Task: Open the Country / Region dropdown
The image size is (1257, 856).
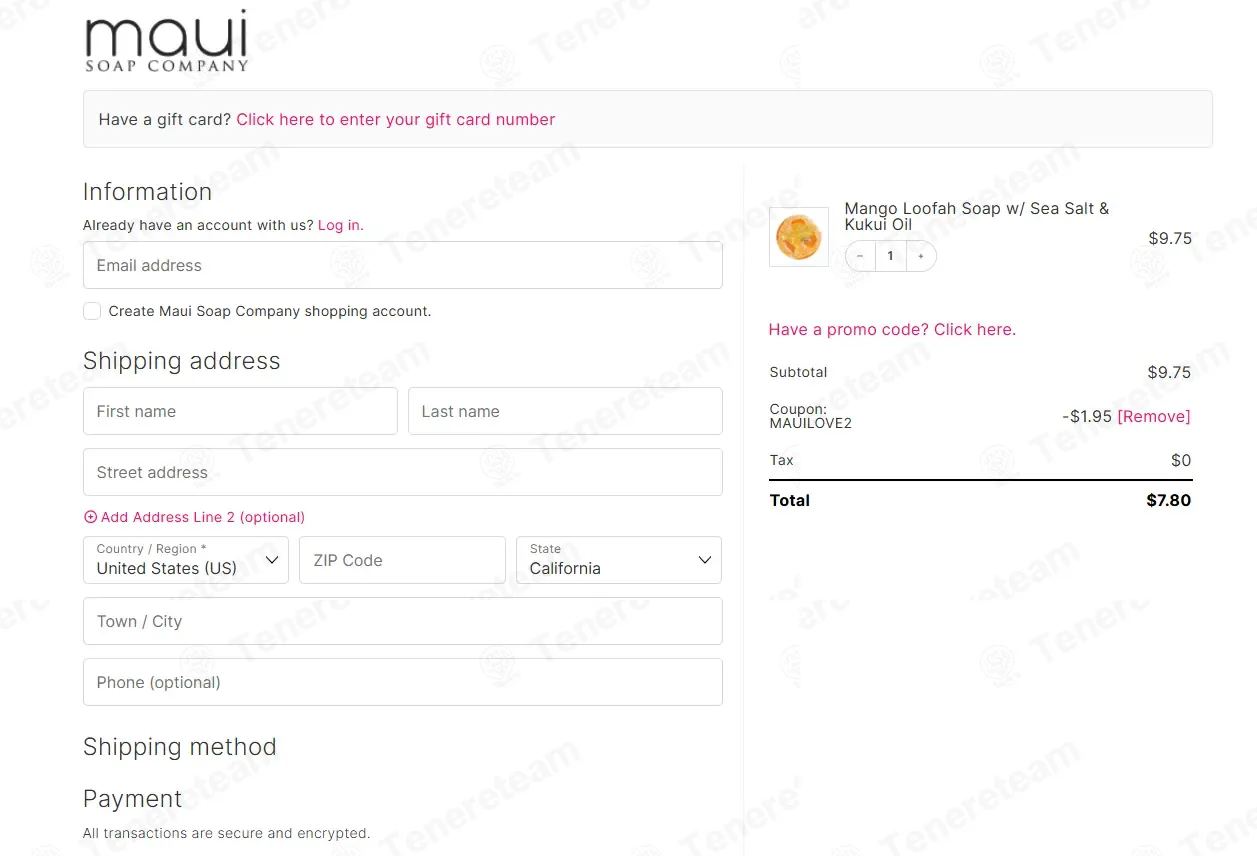Action: (186, 560)
